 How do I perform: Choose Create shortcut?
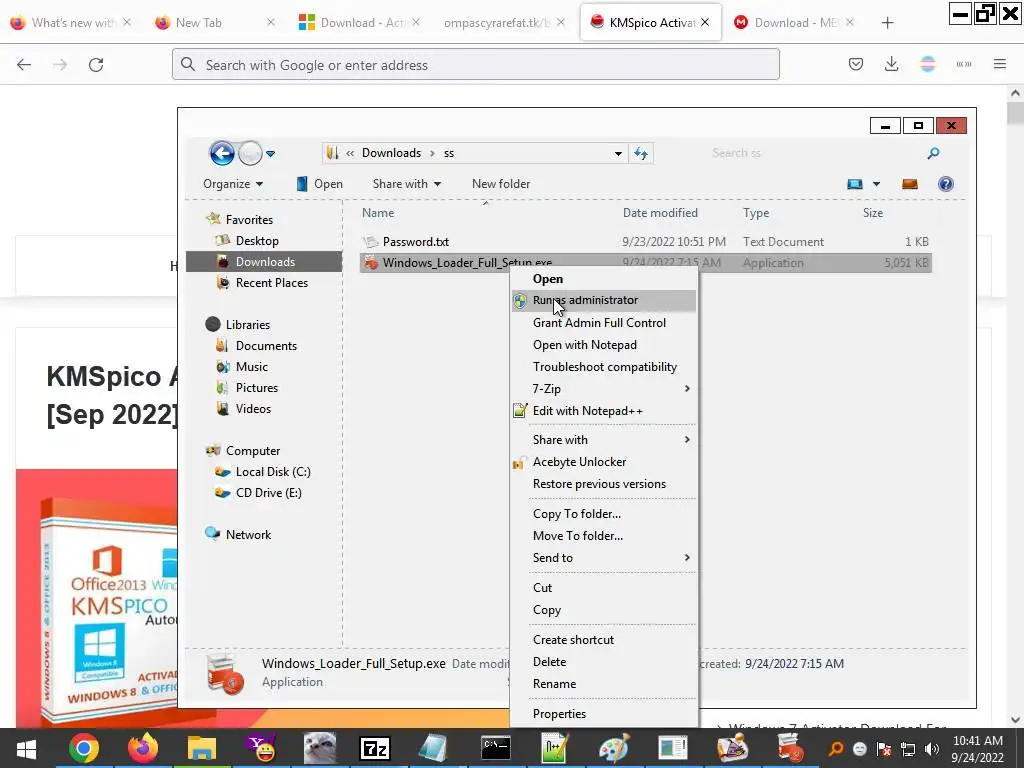(573, 640)
